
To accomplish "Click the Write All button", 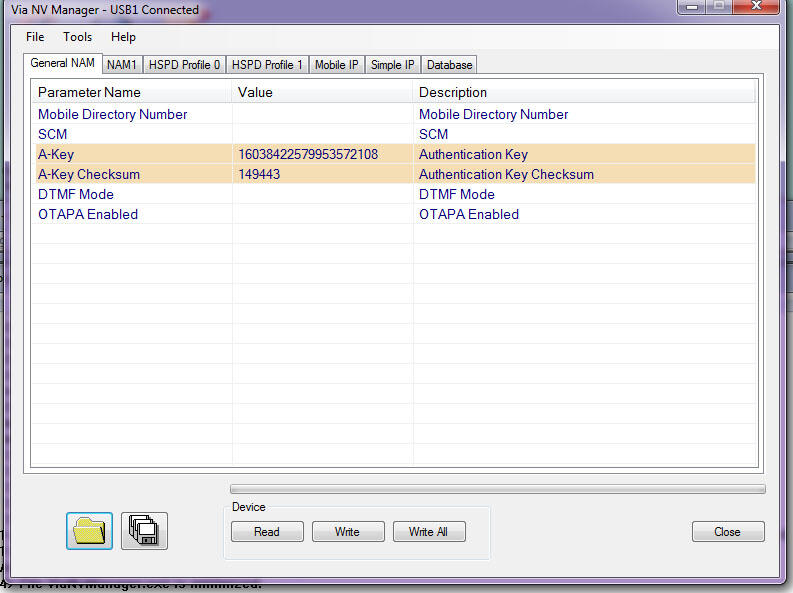I will point(429,532).
